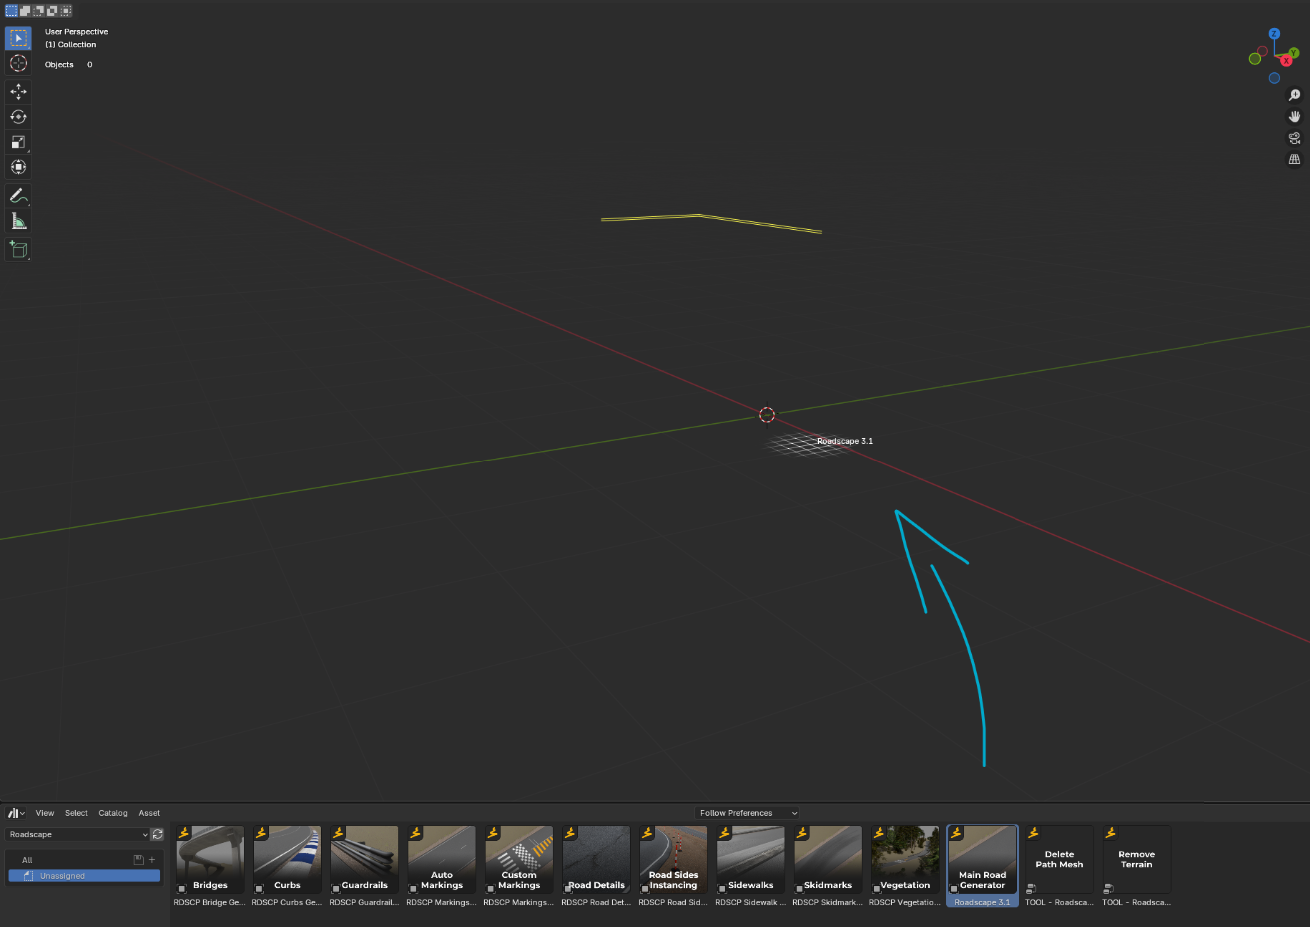Select the Bridges asset thumbnail
Screen dimensions: 1310x927
pos(210,859)
